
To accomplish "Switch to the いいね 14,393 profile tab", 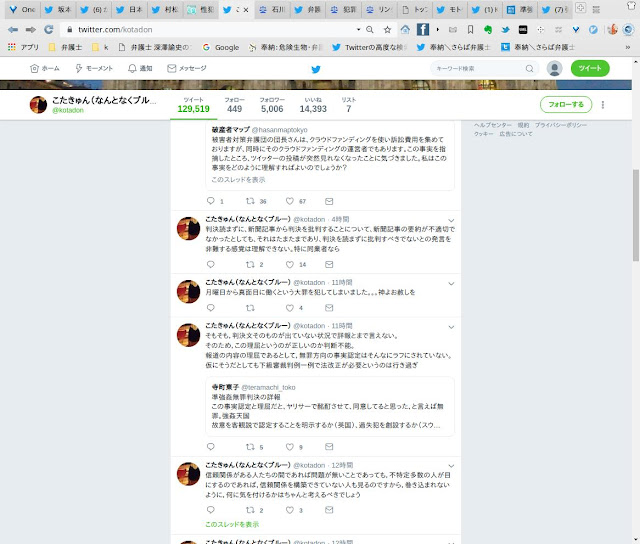I will pyautogui.click(x=313, y=105).
